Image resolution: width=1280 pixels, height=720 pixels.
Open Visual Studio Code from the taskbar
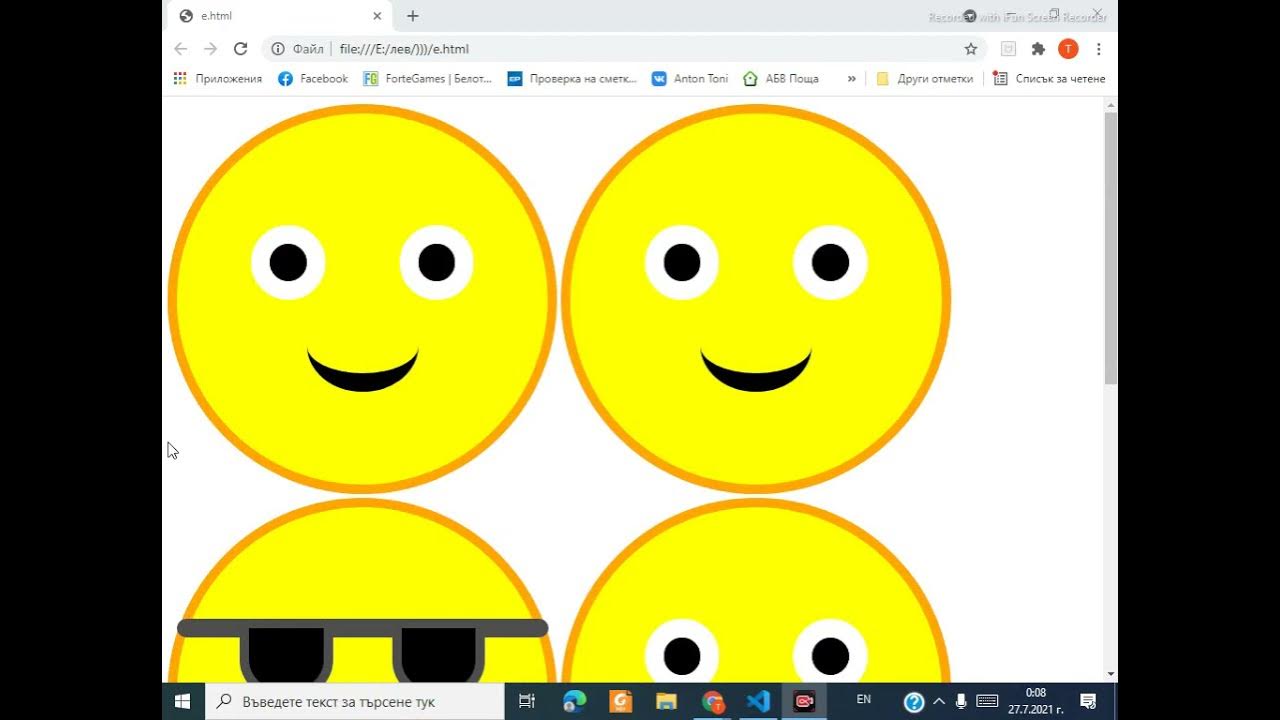pyautogui.click(x=758, y=701)
